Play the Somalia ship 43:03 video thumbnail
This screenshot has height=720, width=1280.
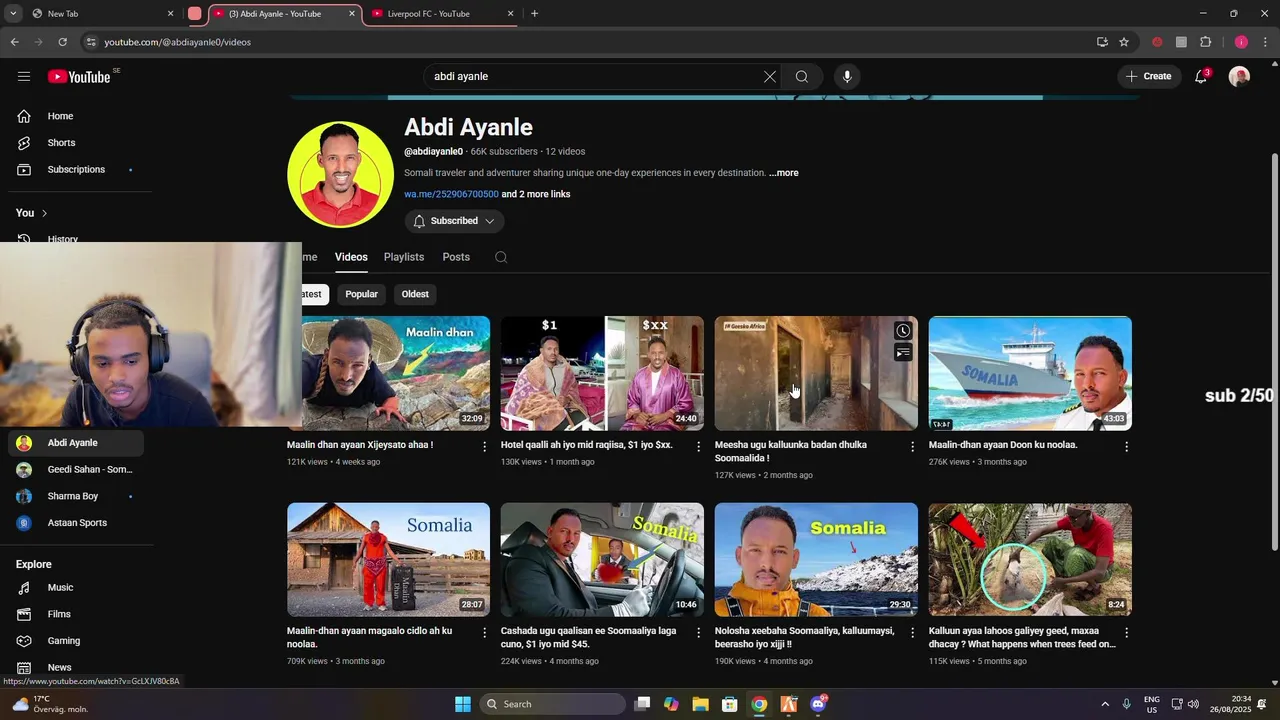[x=1030, y=373]
